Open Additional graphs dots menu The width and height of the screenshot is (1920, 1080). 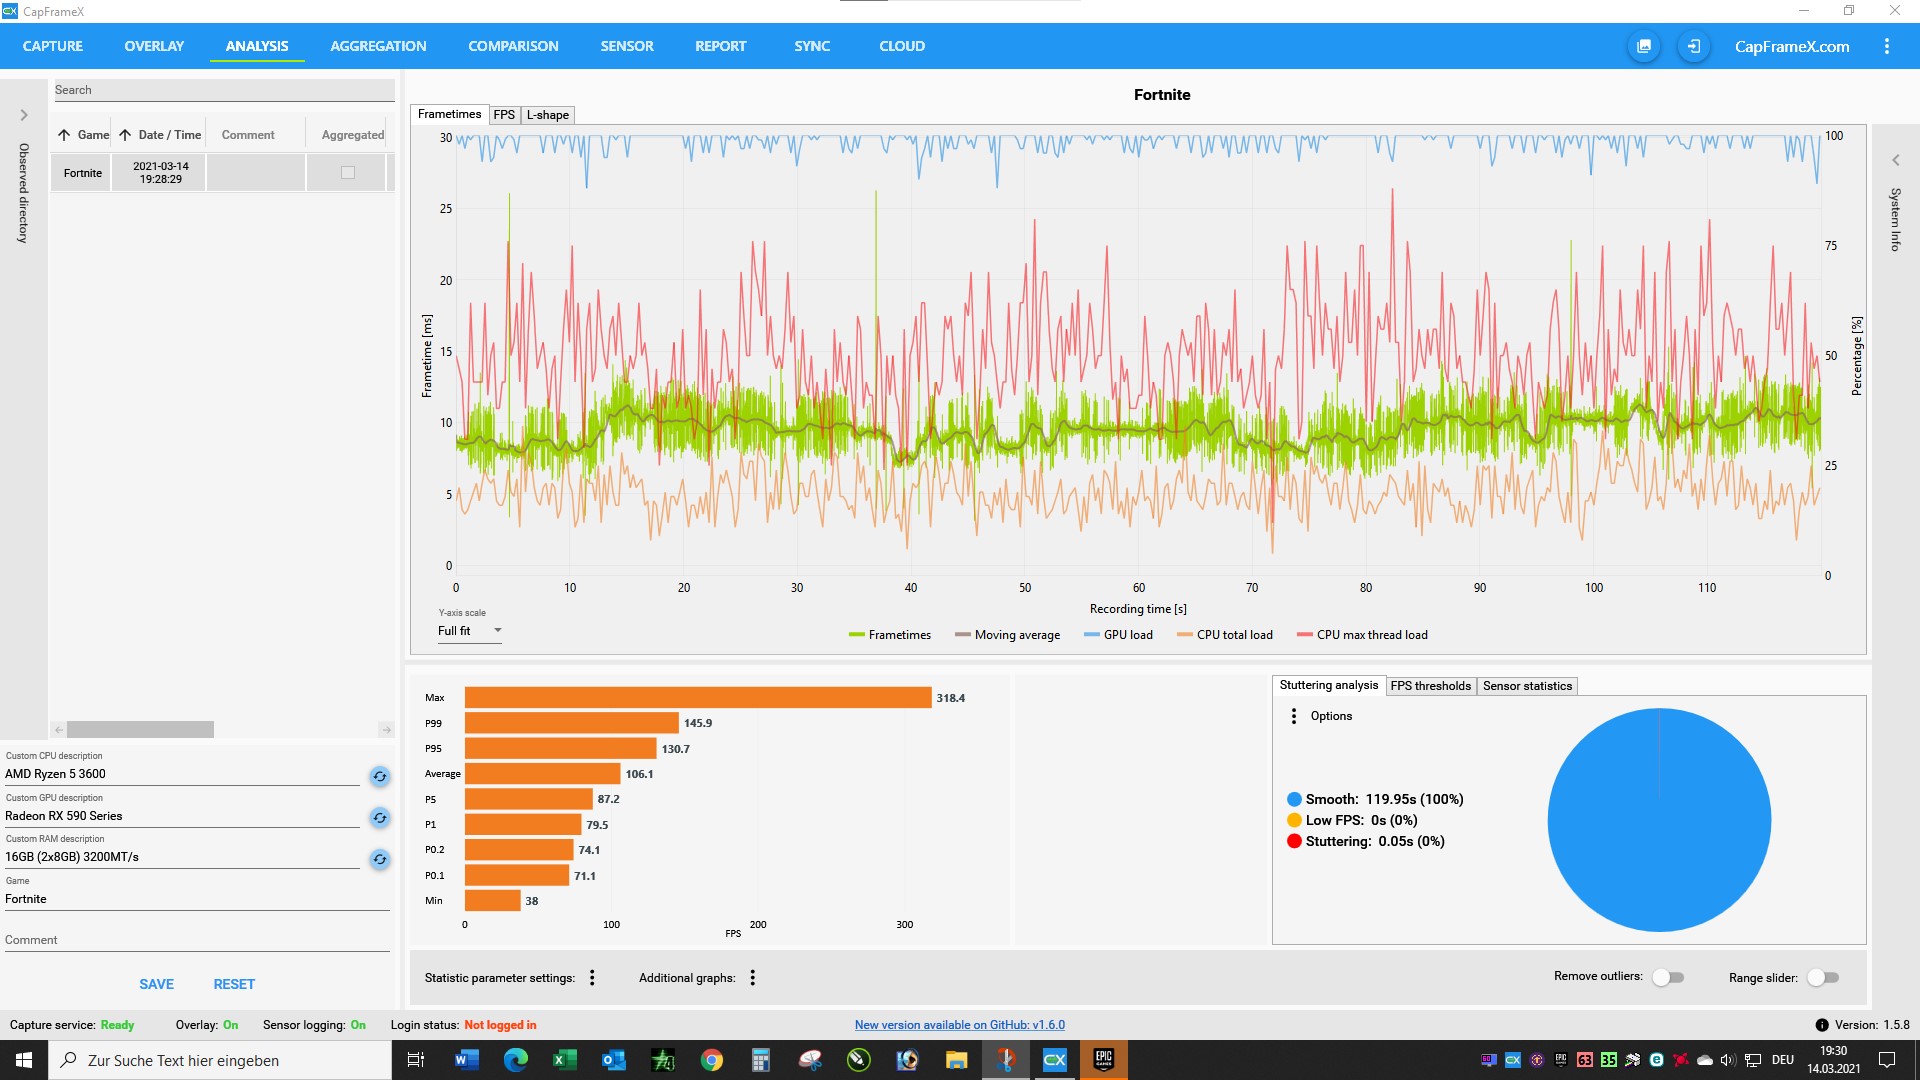click(752, 978)
